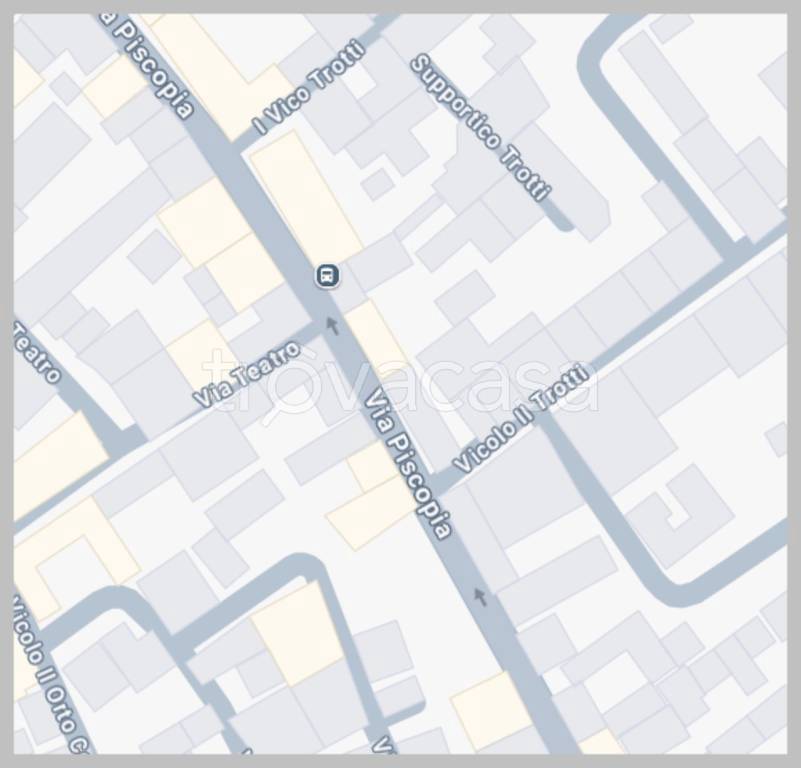Click the dead end of Supportico Trotti
Image resolution: width=801 pixels, height=768 pixels.
(x=564, y=223)
